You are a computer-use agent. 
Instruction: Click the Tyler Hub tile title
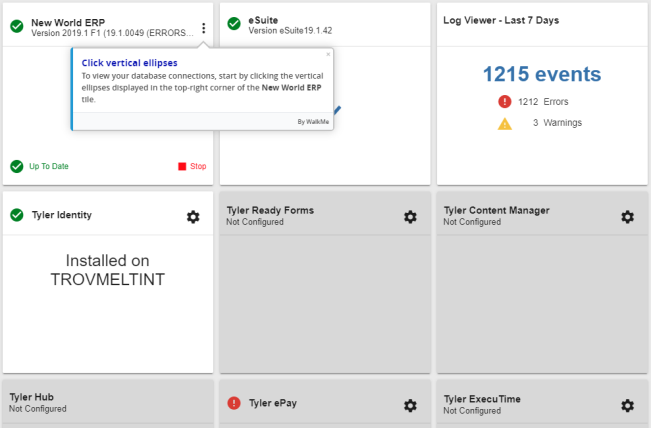pos(32,397)
